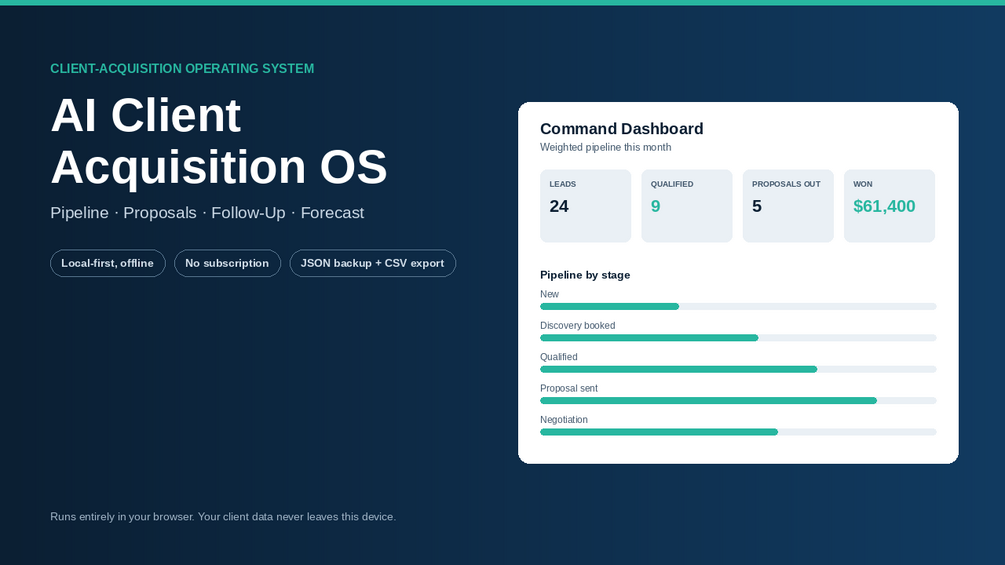Click the New stage progress bar
The image size is (1005, 565).
coord(738,307)
